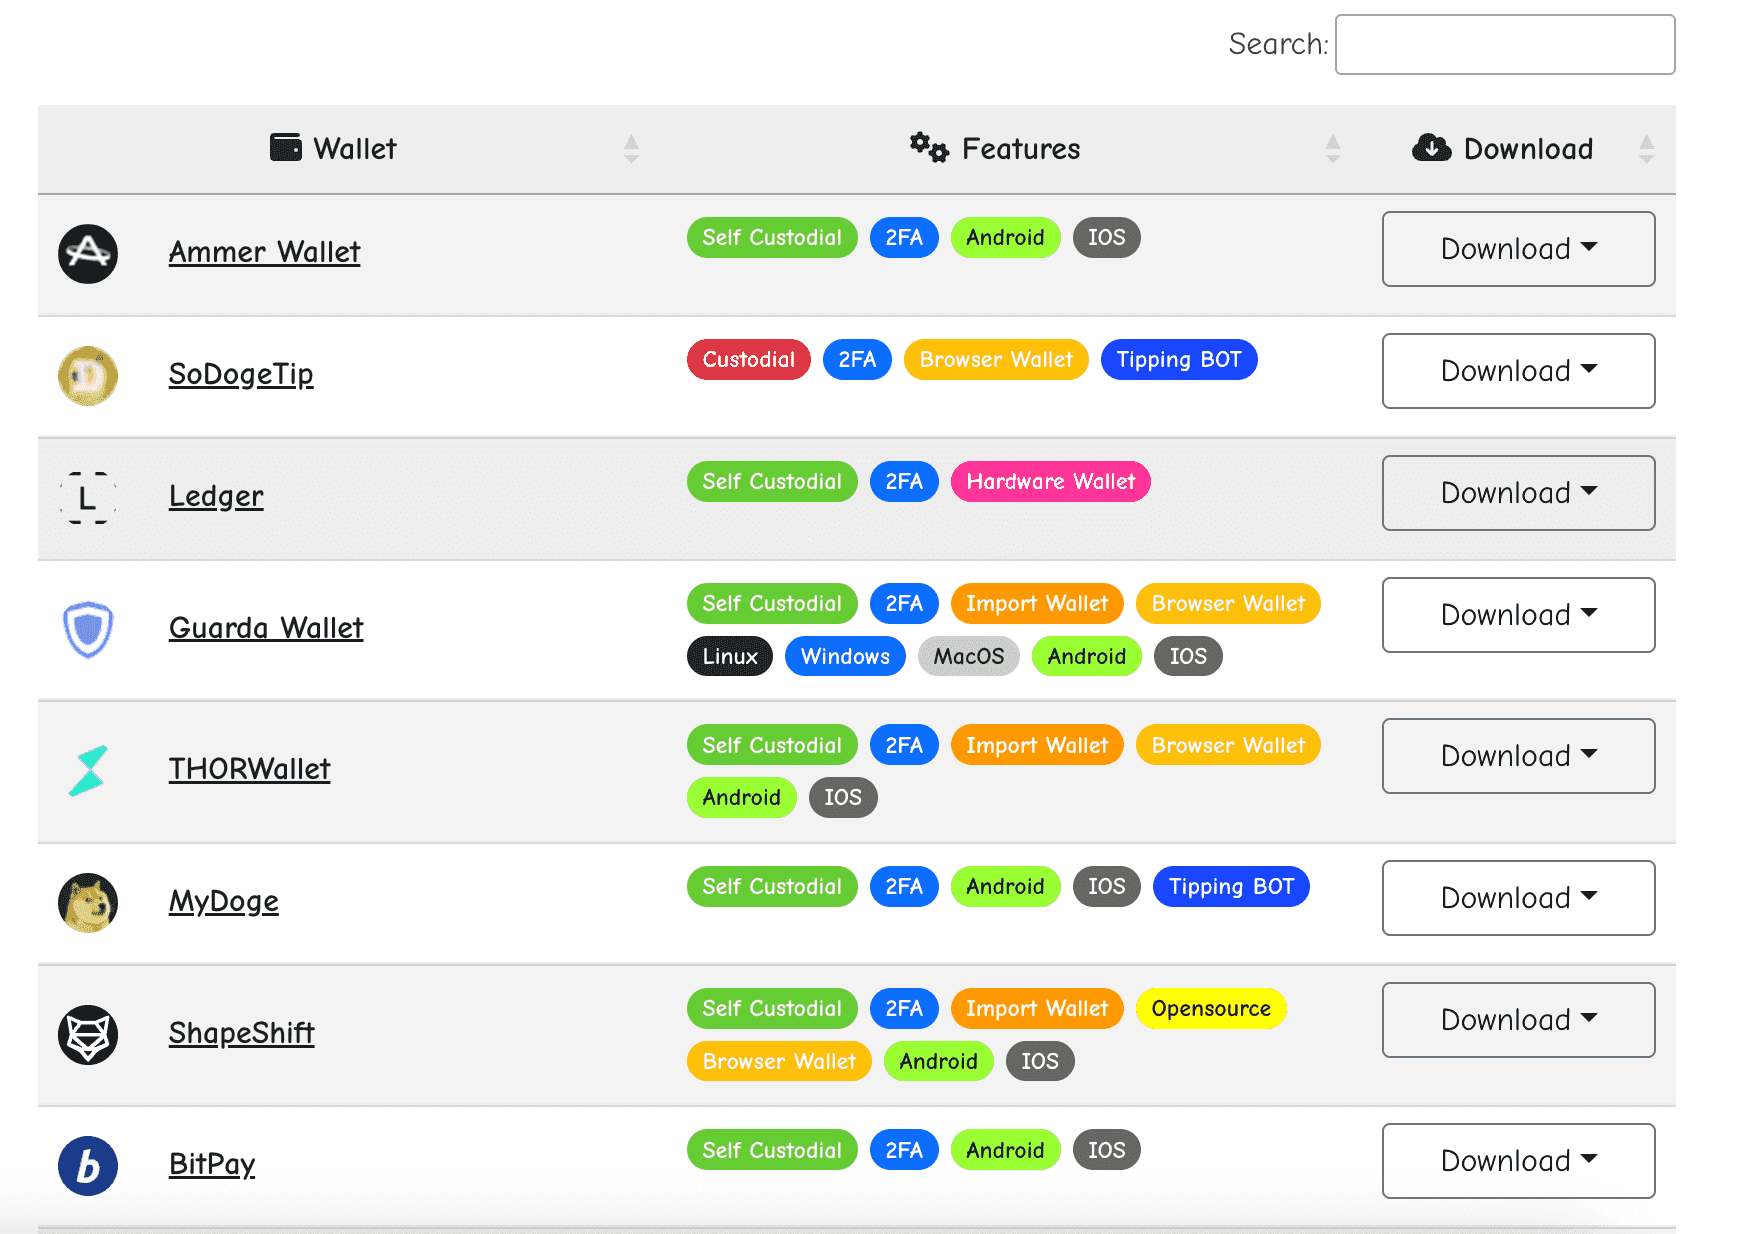The height and width of the screenshot is (1234, 1742).
Task: Click the Self Custodial tag on Ammer Wallet
Action: 772,238
